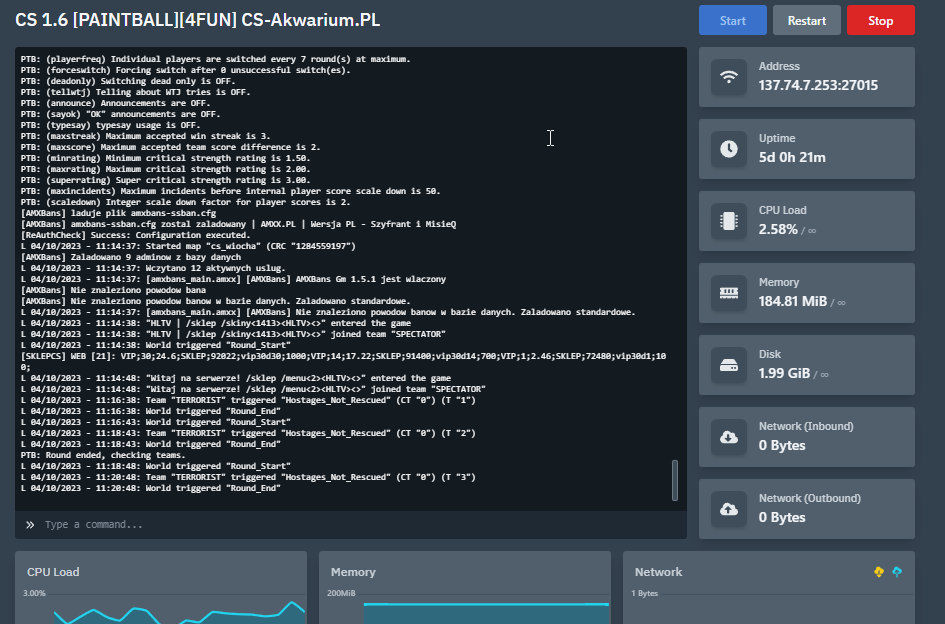Click the cloud download icon for Network (Inbound)
This screenshot has height=624, width=945.
pyautogui.click(x=729, y=437)
